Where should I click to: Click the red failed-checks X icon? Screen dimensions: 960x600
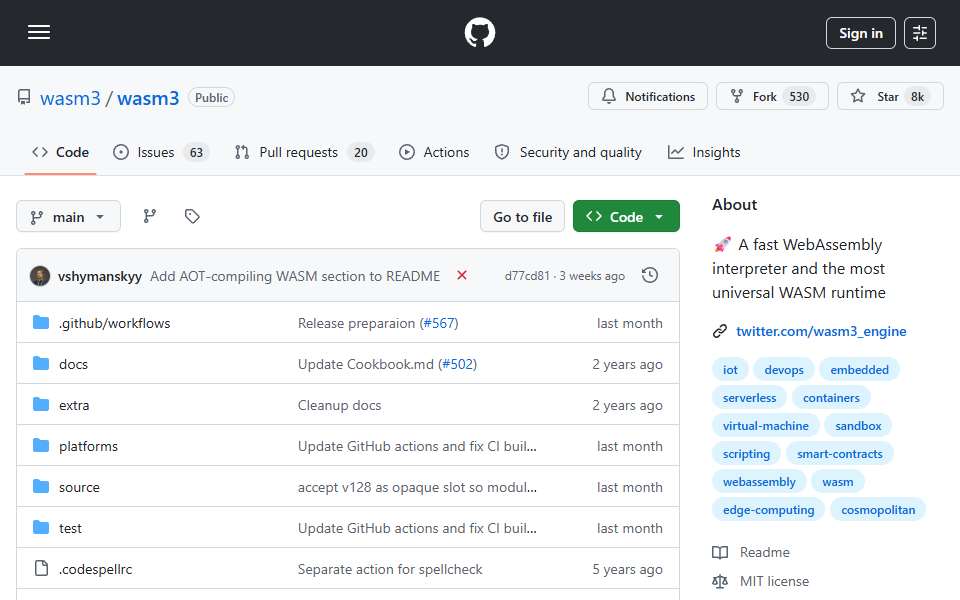462,276
